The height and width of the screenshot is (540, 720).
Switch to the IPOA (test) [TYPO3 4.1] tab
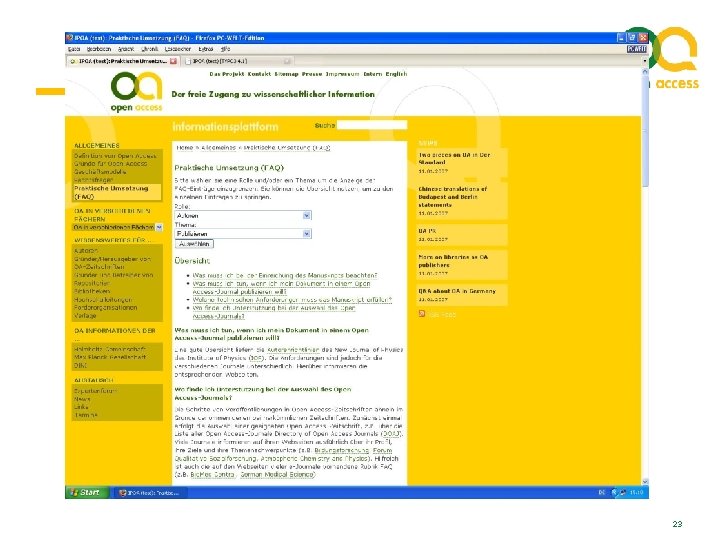pos(238,61)
